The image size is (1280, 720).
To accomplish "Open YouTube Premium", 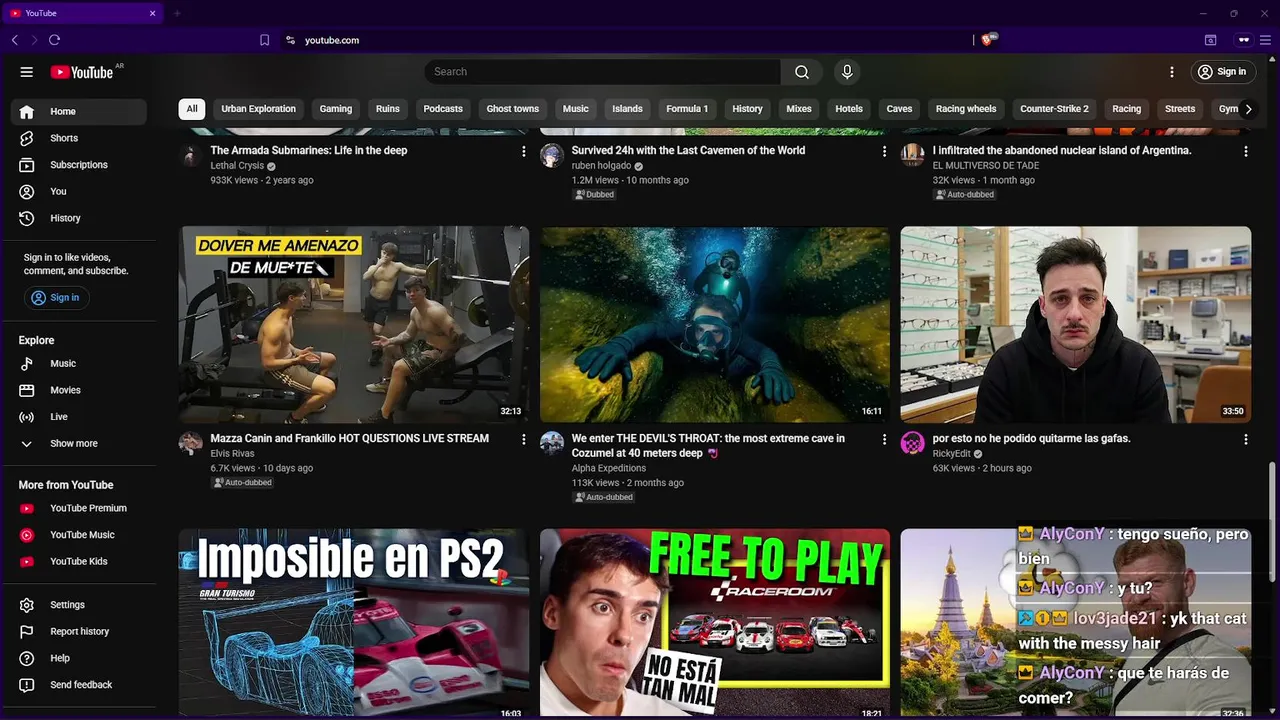I will click(79, 508).
